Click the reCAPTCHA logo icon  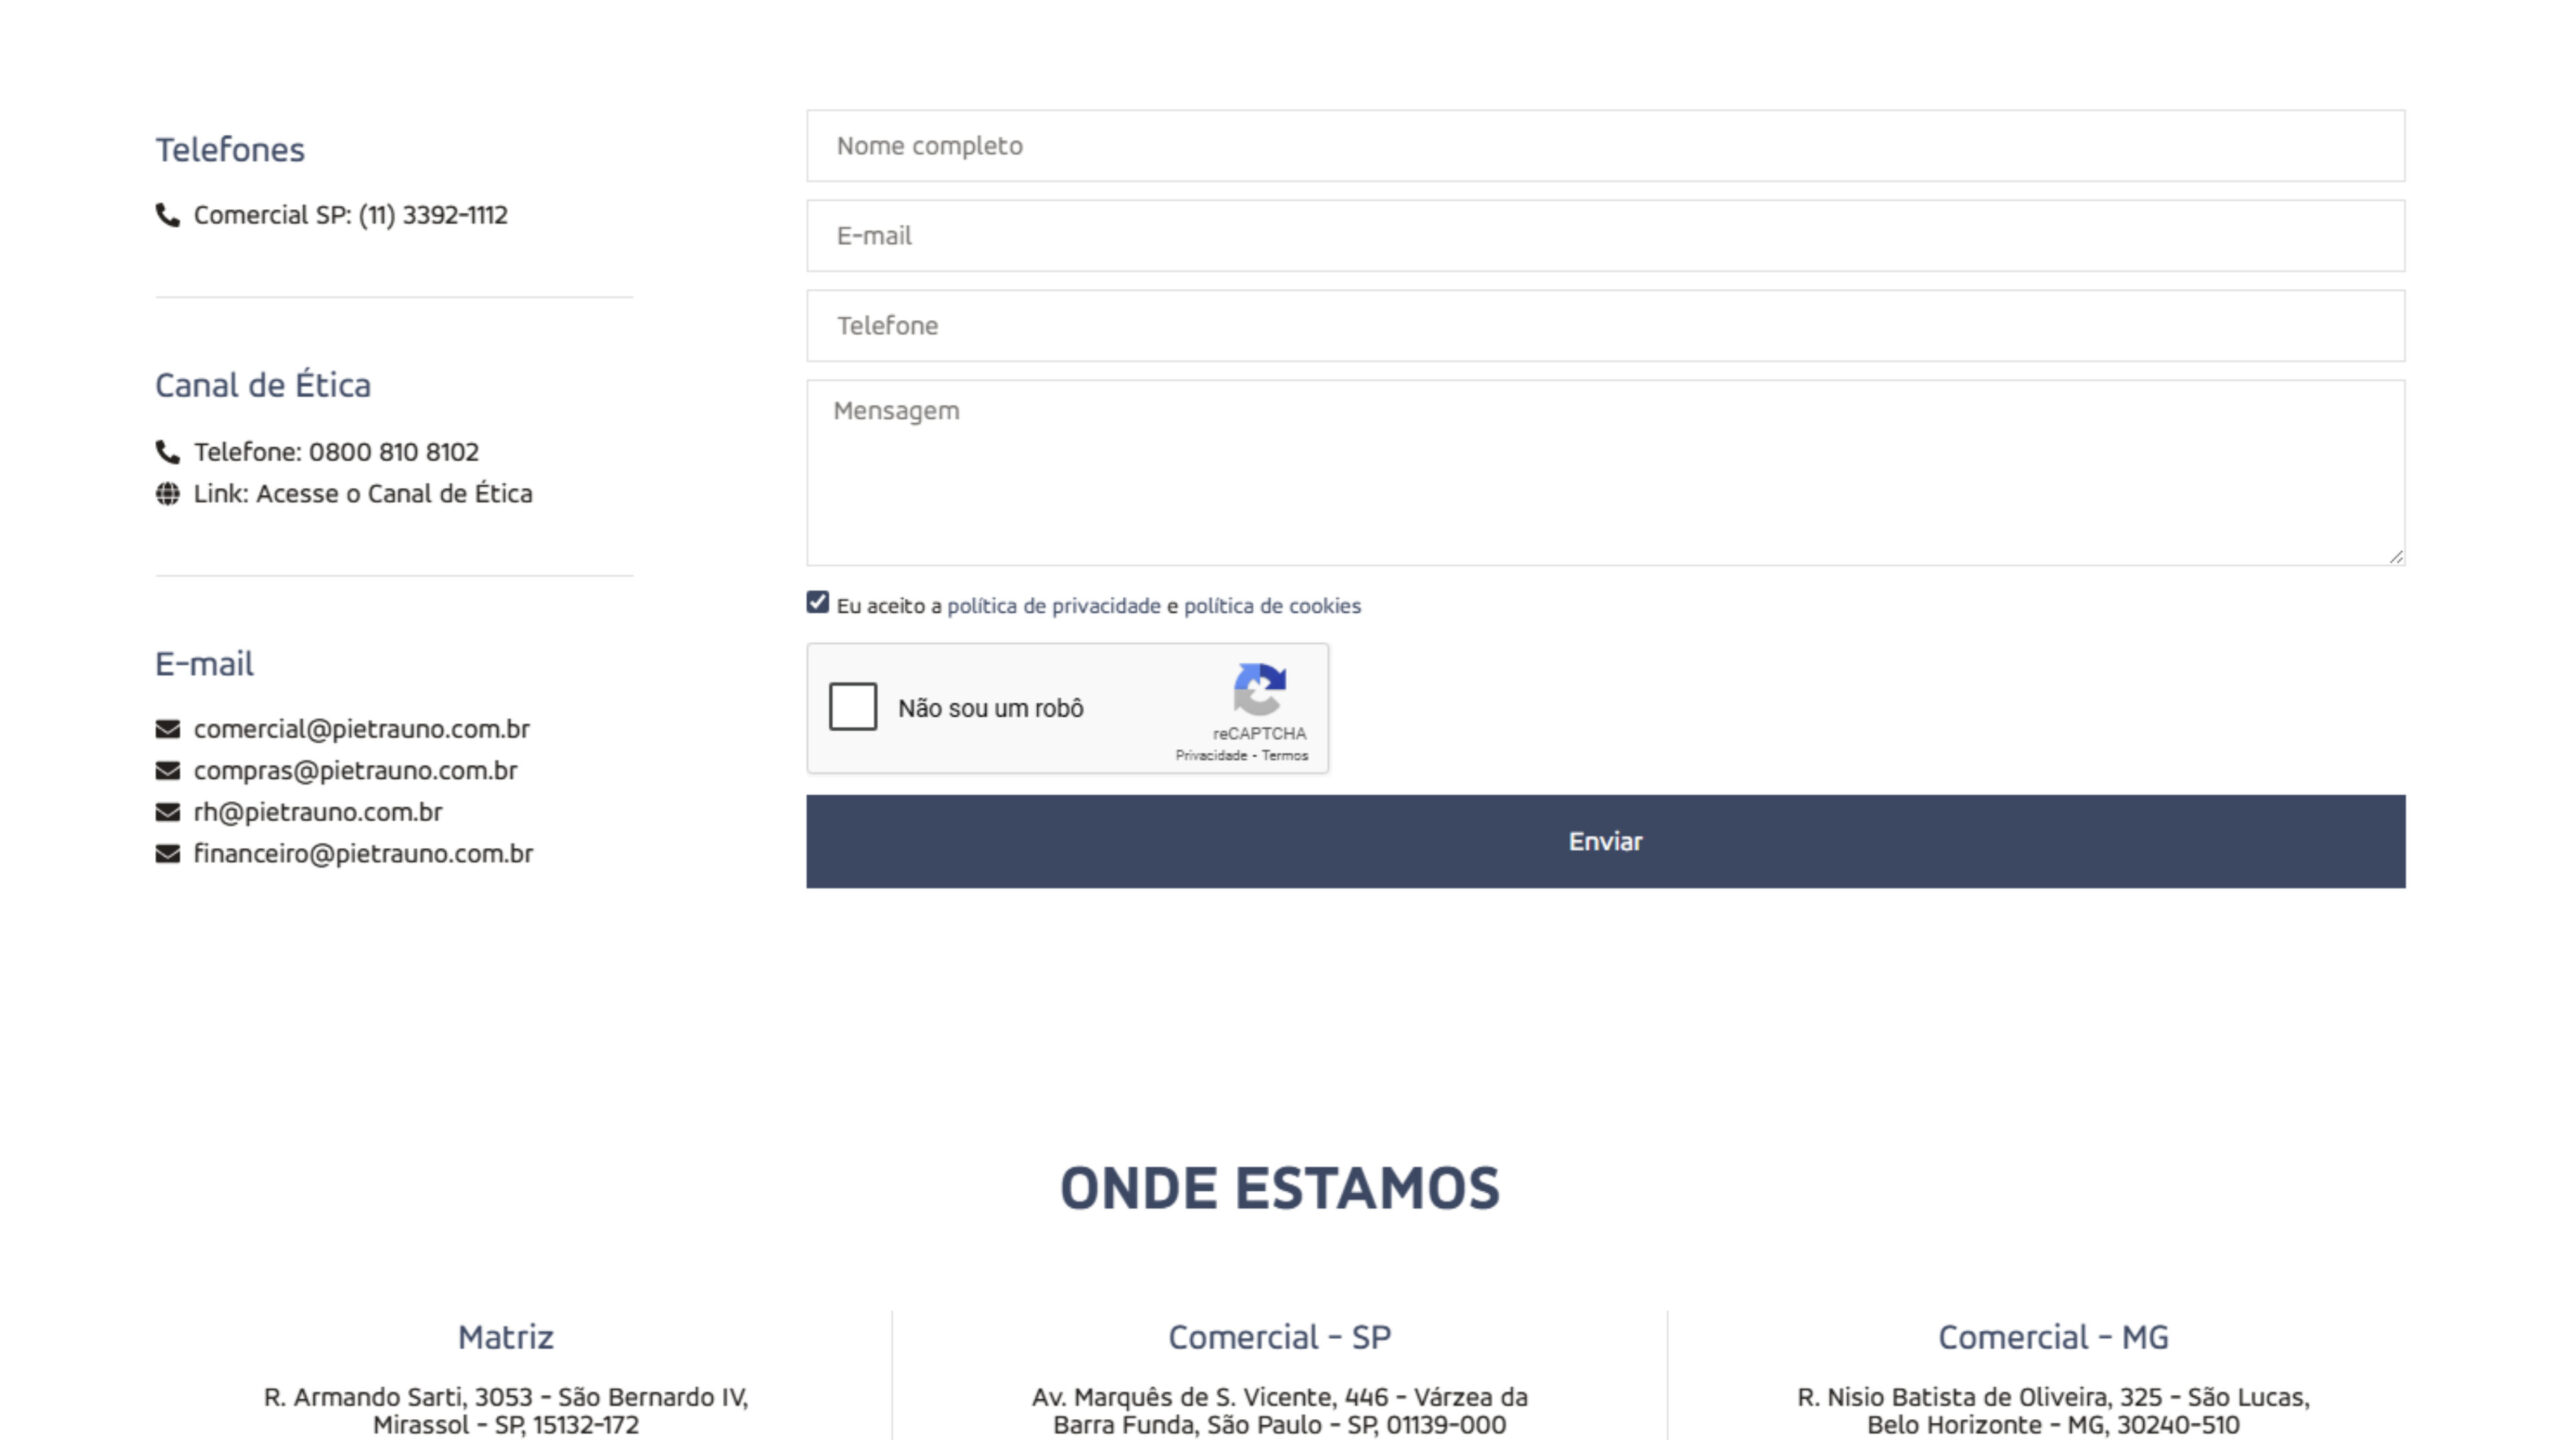pyautogui.click(x=1259, y=689)
